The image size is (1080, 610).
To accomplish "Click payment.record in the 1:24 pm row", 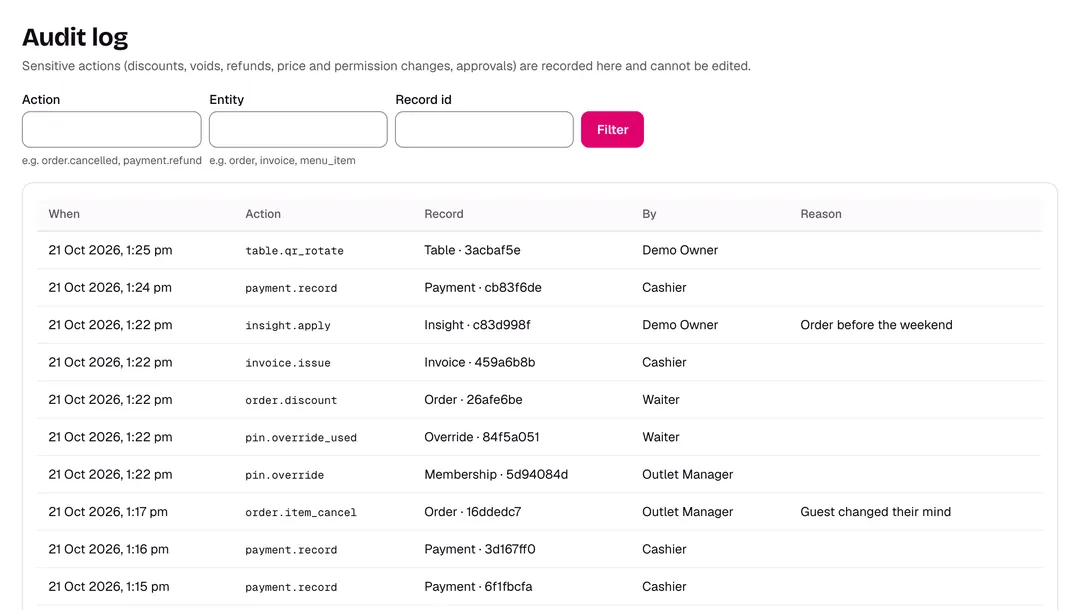I will point(291,288).
